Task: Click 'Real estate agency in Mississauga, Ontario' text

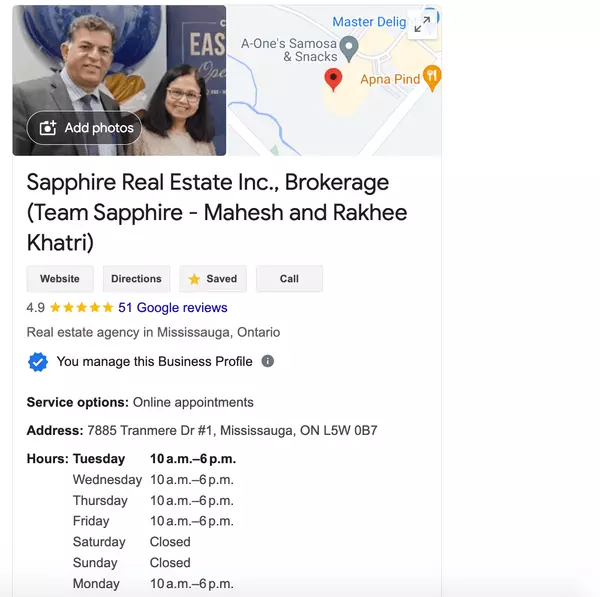Action: tap(153, 332)
